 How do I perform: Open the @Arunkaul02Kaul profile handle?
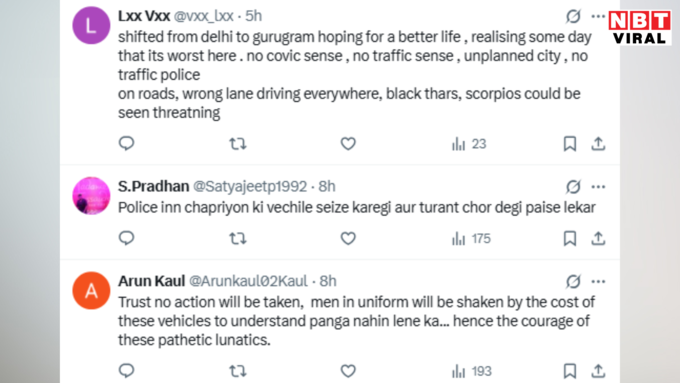pyautogui.click(x=248, y=281)
